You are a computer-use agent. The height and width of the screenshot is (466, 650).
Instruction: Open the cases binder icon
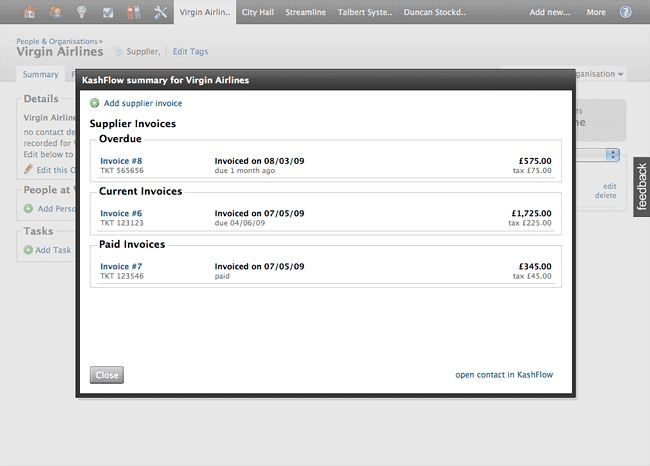[133, 12]
